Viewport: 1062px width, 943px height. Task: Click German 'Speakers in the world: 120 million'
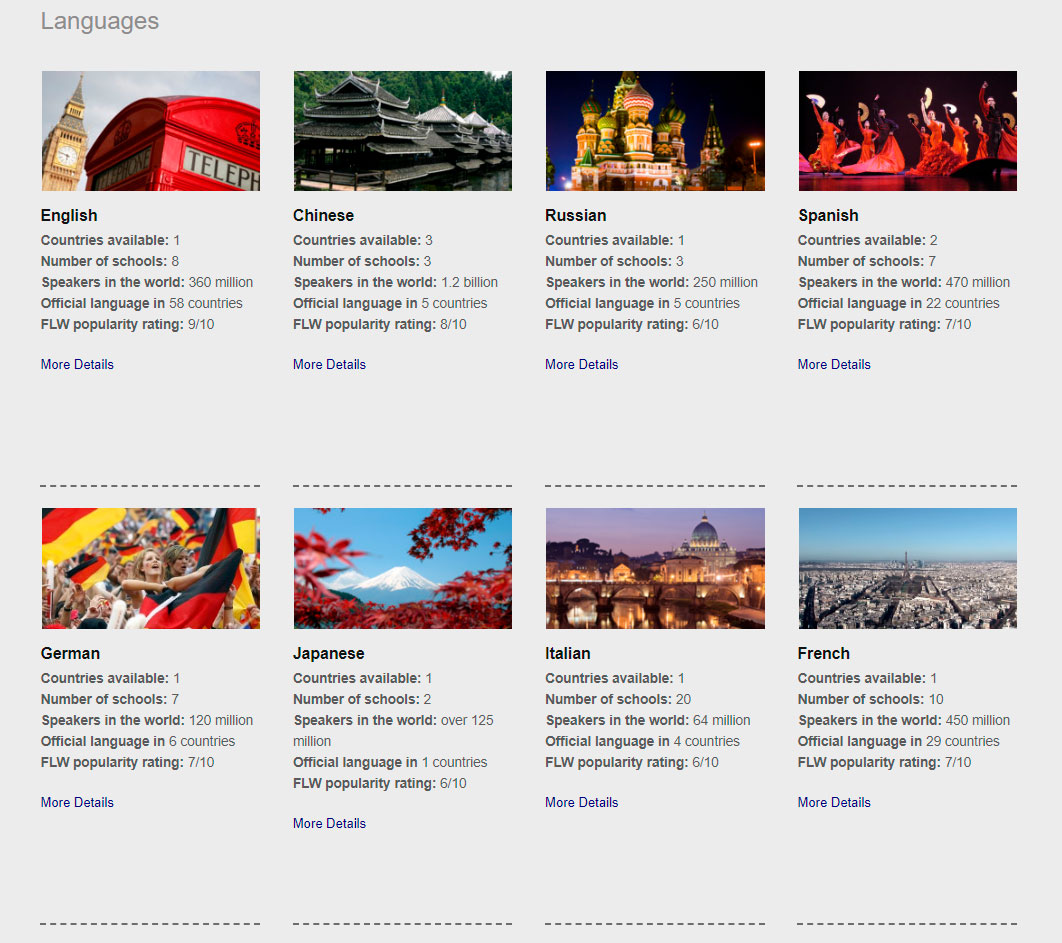147,720
